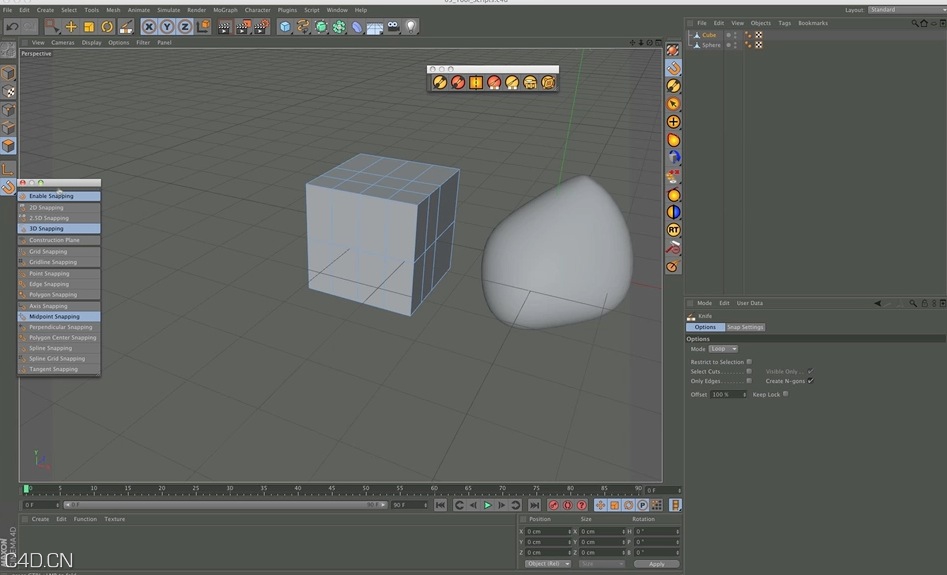
Task: Enable Tangent Snapping
Action: [x=59, y=368]
